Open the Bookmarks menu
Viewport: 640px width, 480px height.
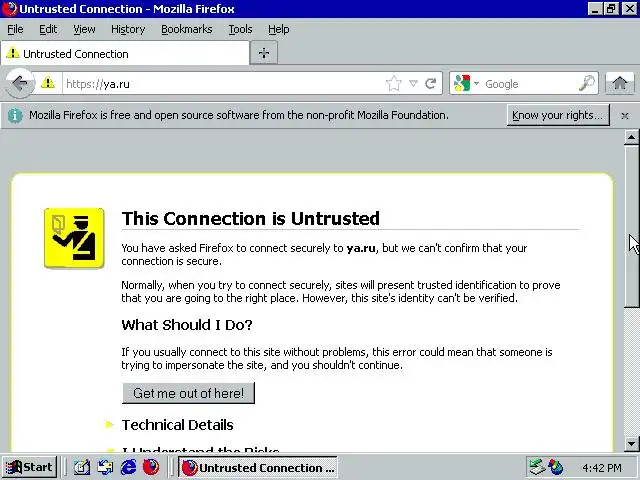point(187,29)
